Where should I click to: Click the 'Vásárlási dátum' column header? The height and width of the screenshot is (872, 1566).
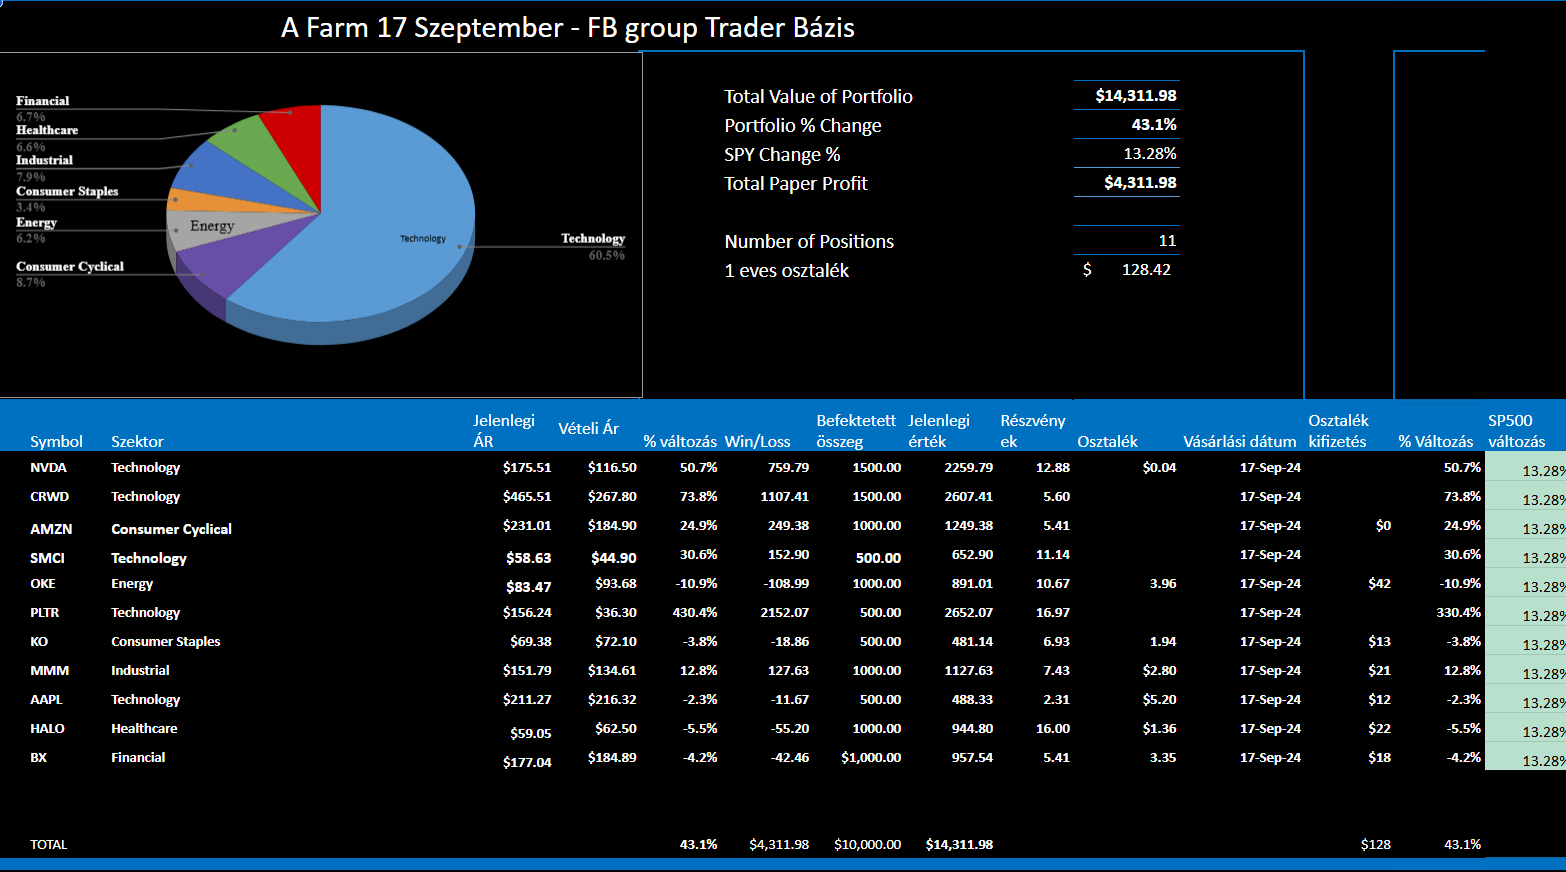click(1240, 441)
